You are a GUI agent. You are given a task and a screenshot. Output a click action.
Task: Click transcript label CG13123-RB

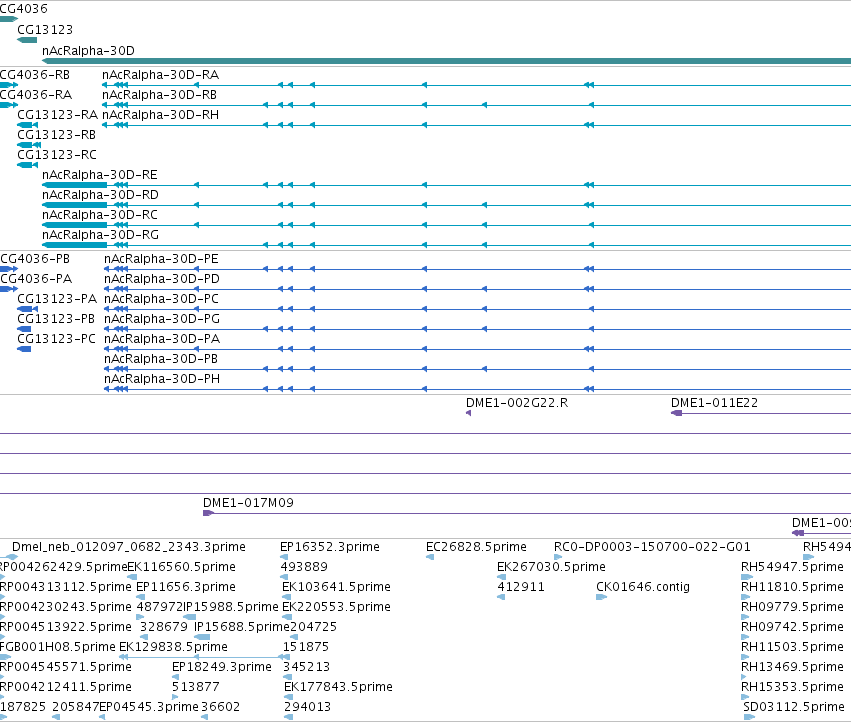56,135
